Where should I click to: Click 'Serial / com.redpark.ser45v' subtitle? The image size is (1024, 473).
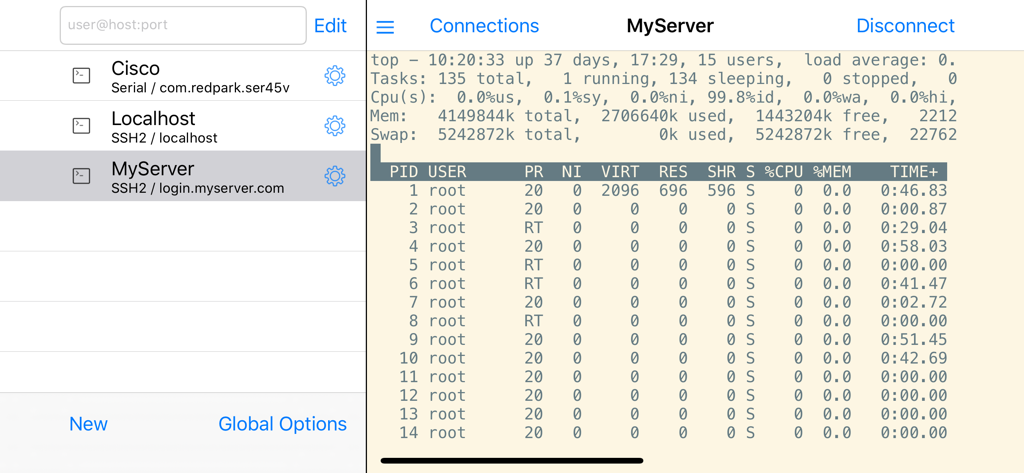pyautogui.click(x=200, y=88)
